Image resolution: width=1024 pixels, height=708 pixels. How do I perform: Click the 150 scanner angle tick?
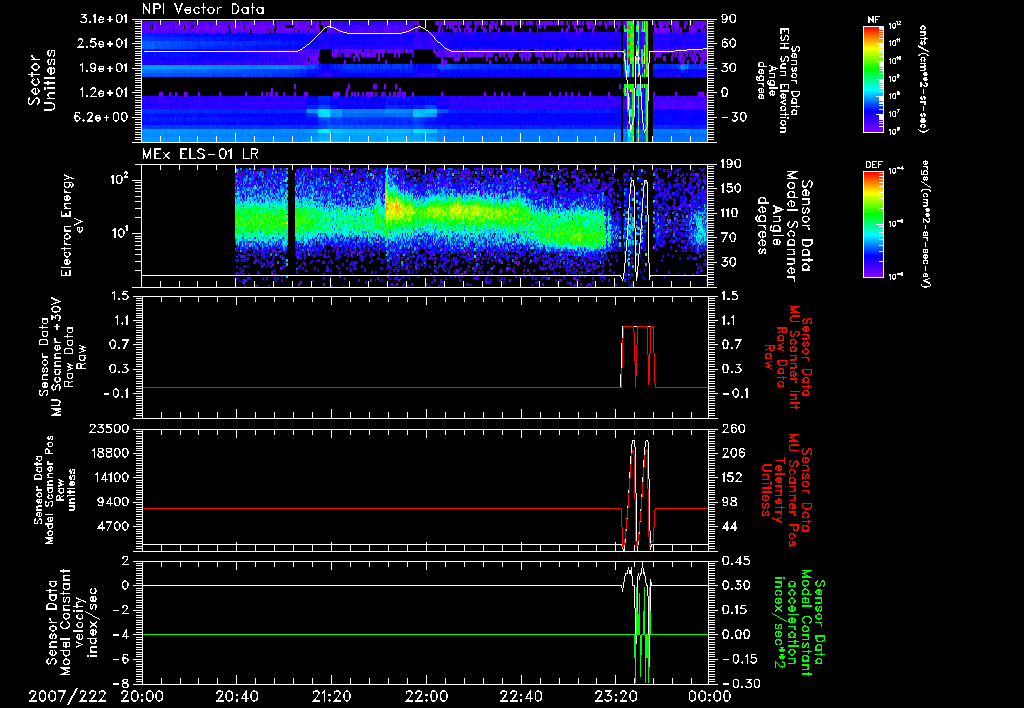[x=731, y=188]
